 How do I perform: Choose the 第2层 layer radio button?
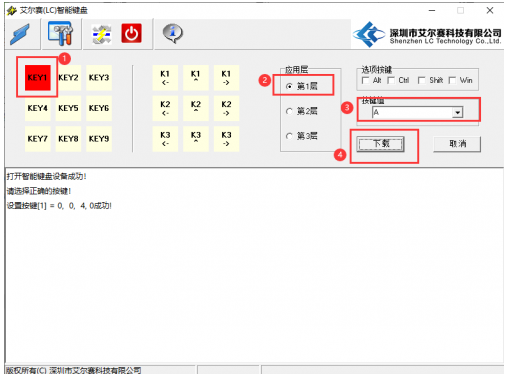point(289,111)
